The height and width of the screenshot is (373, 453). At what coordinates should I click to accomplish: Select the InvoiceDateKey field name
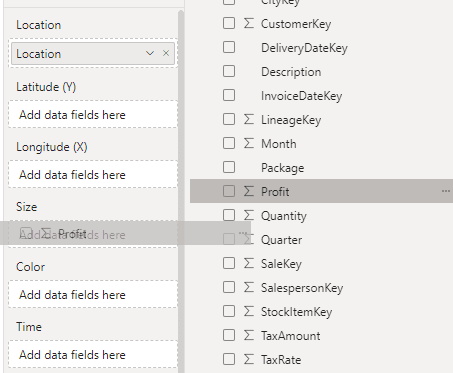pyautogui.click(x=302, y=96)
